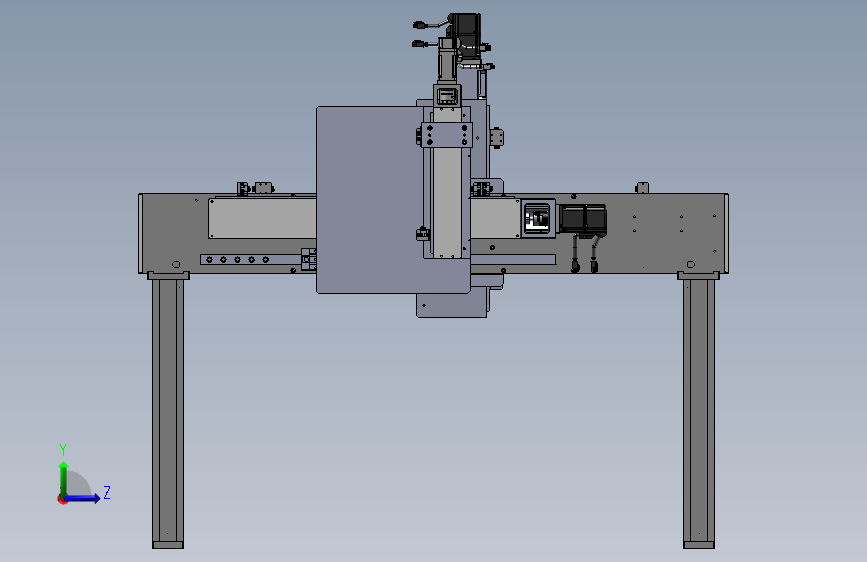Select the lower blue plate below the carriage
This screenshot has width=867, height=562.
click(x=451, y=305)
